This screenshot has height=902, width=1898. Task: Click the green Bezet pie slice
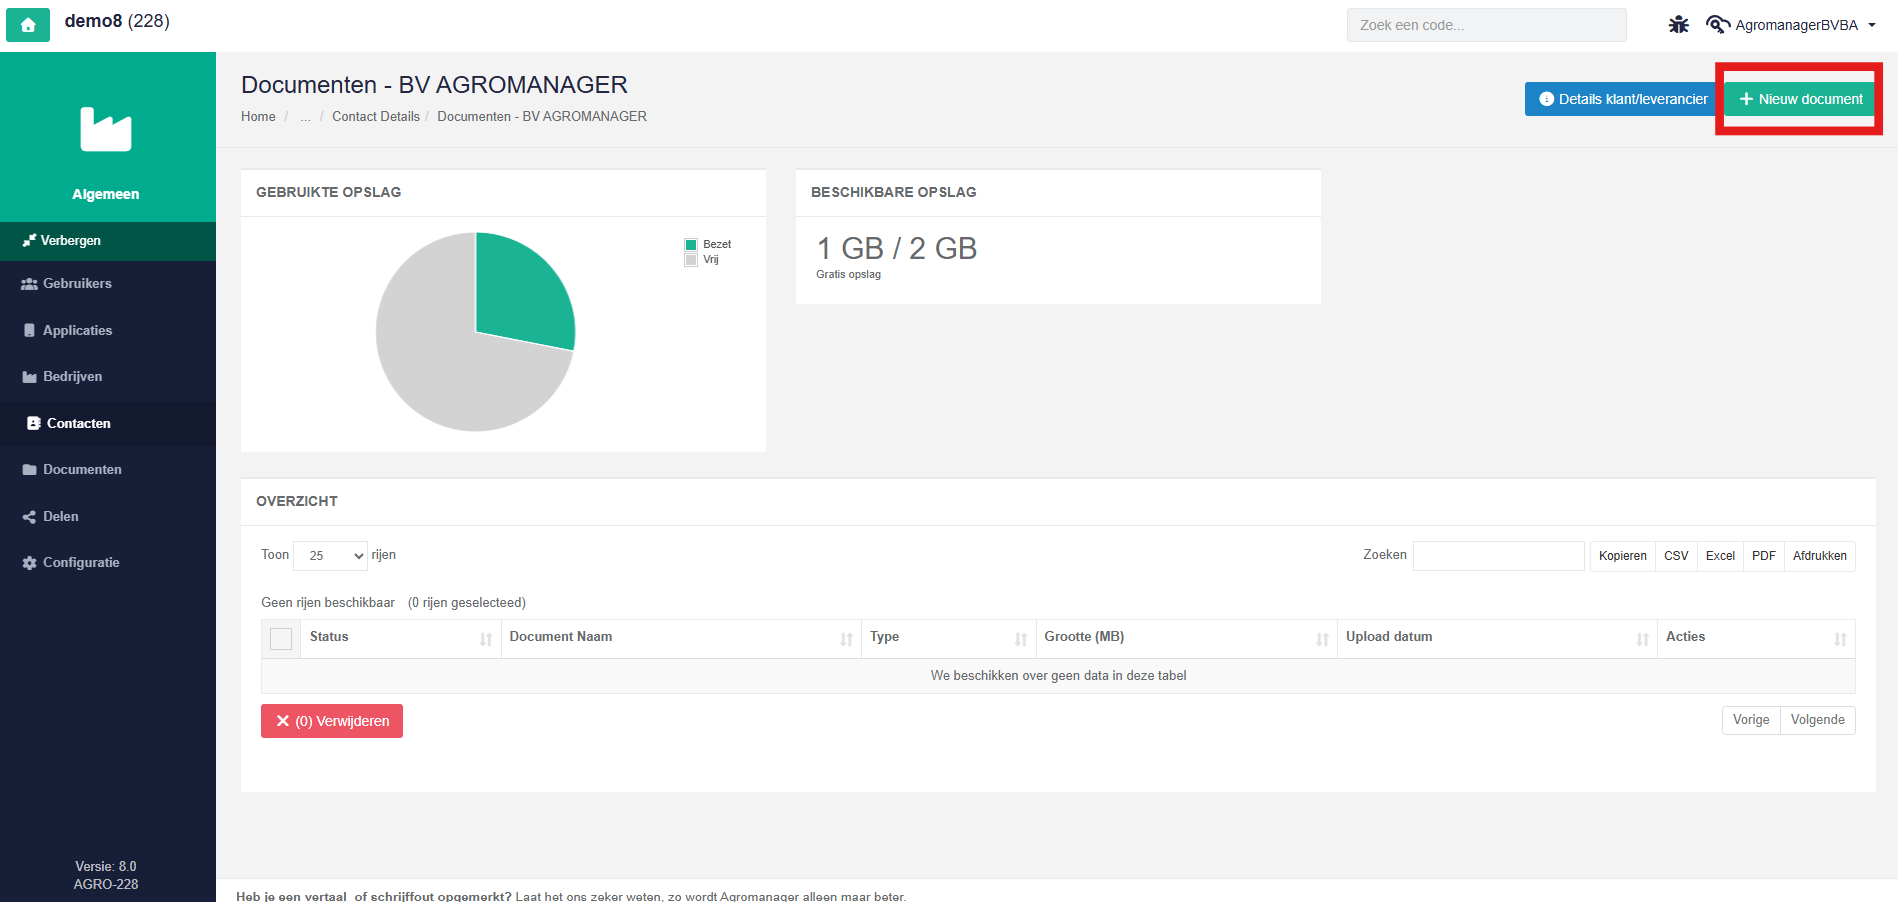click(520, 285)
